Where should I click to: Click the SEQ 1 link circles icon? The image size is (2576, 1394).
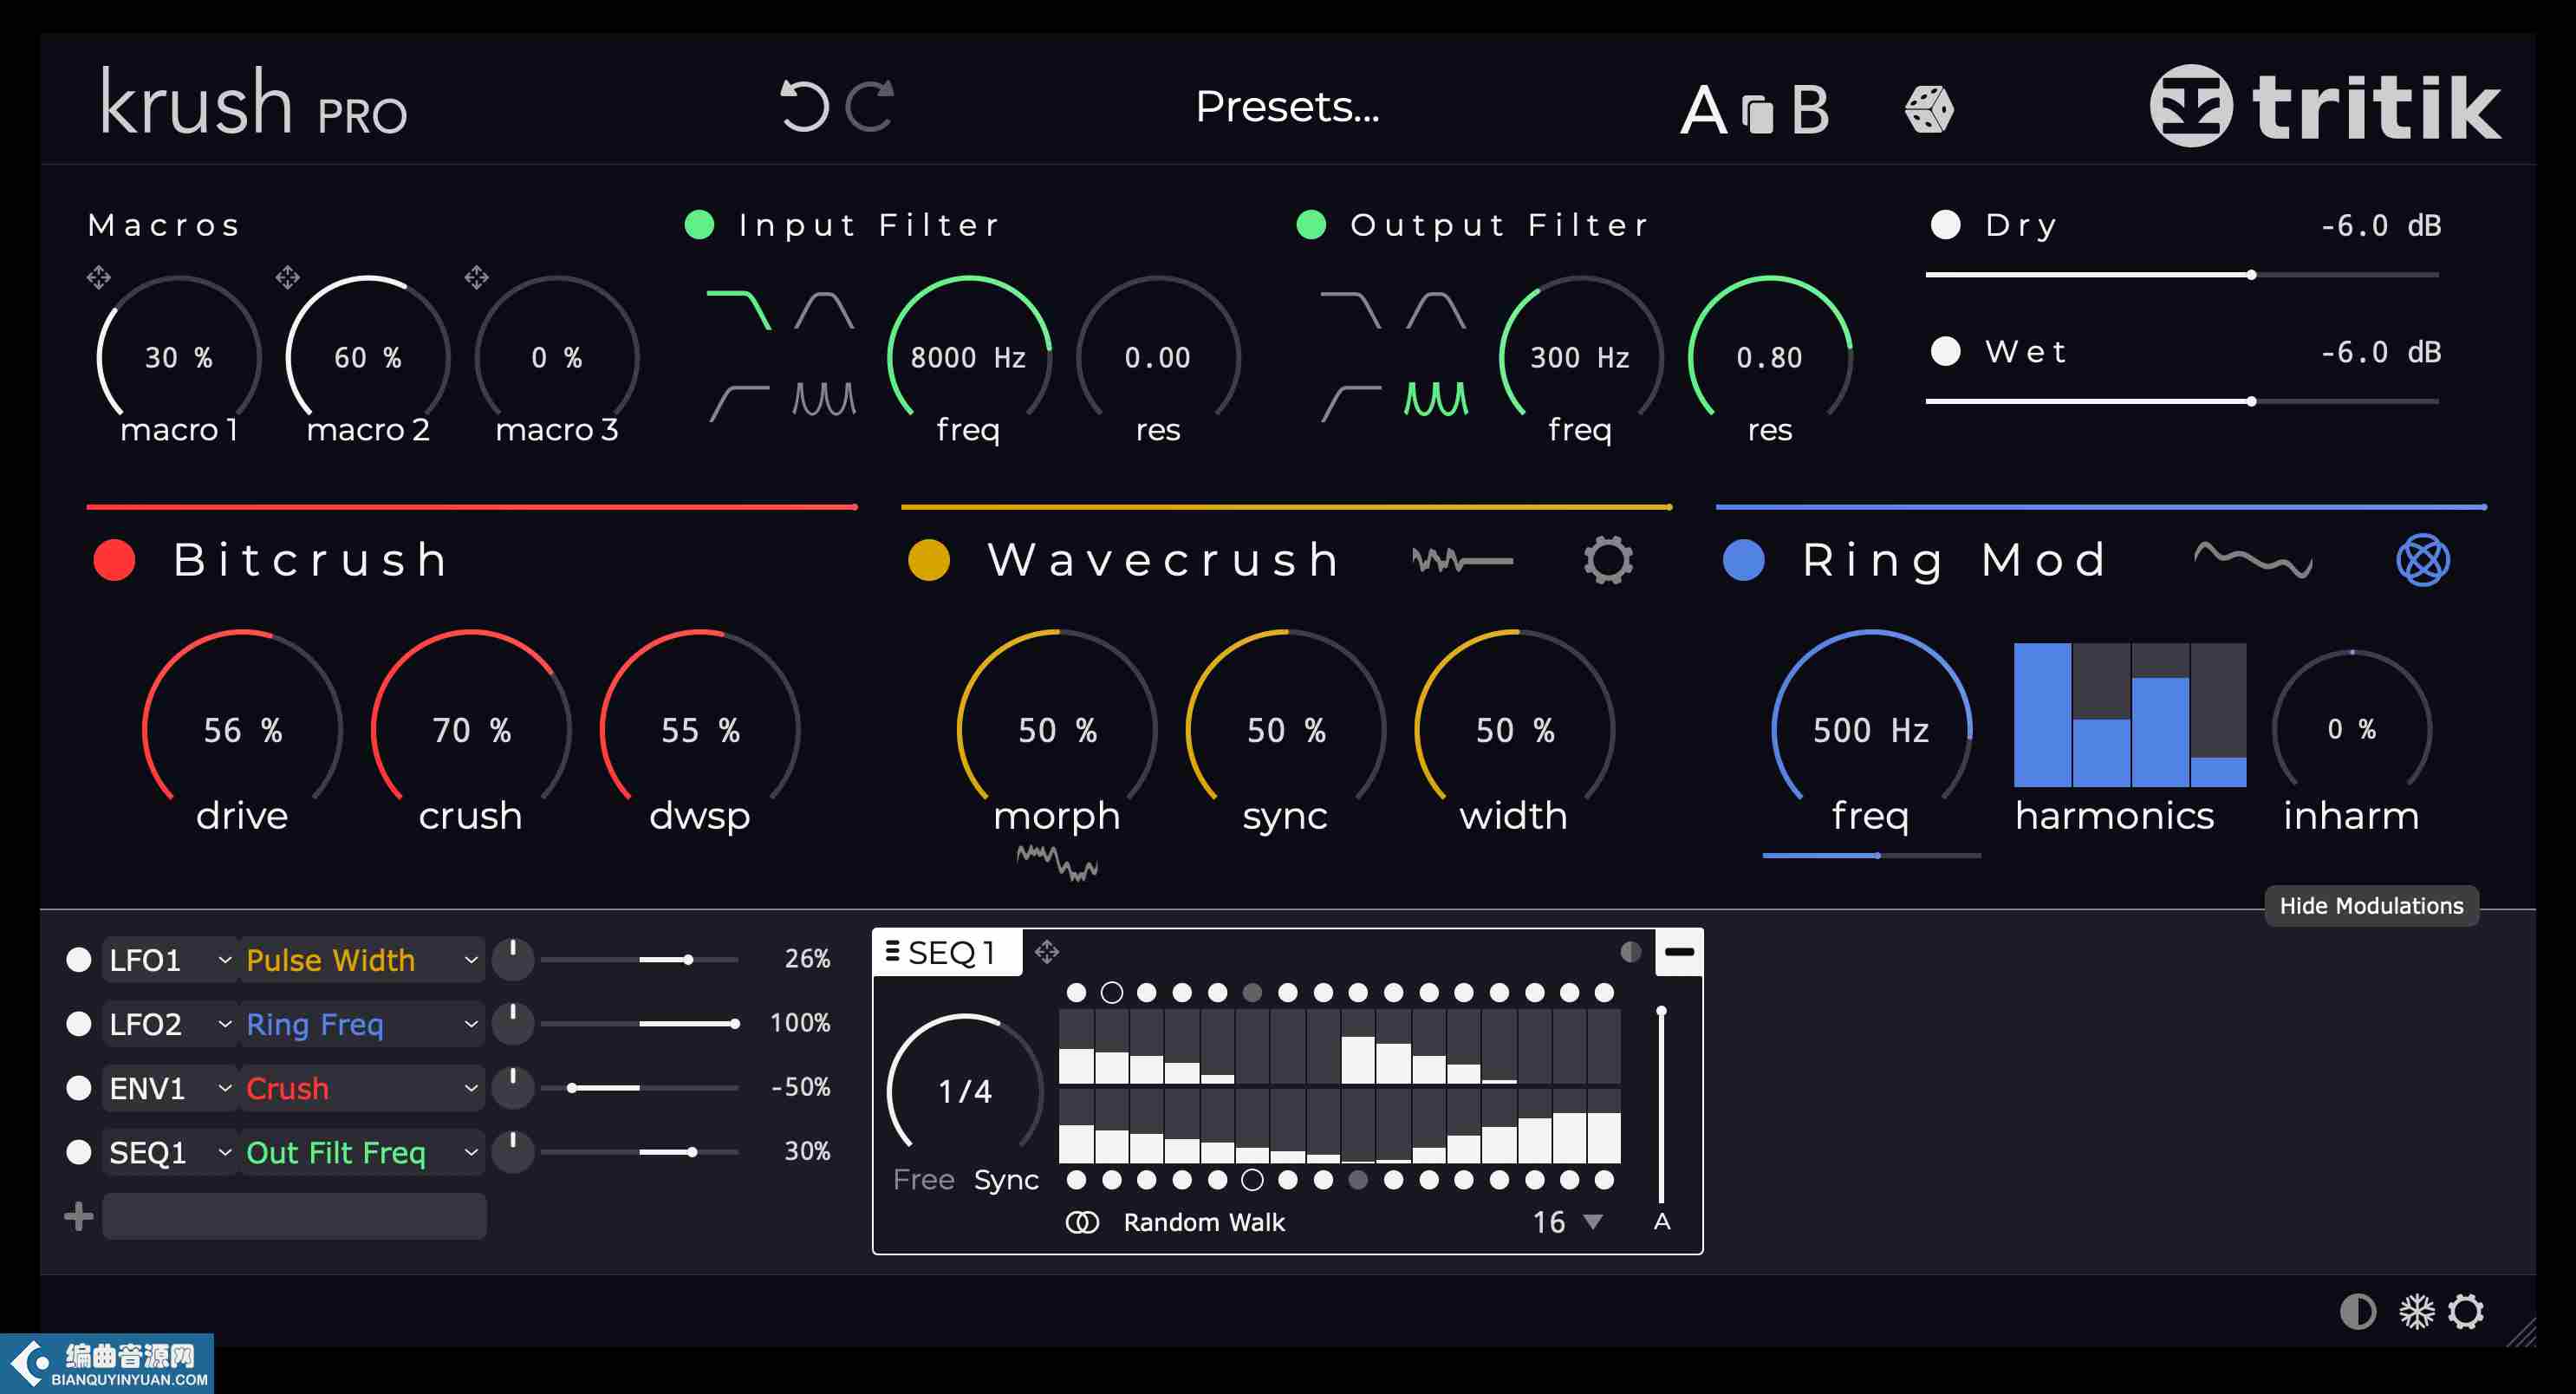coord(1082,1222)
